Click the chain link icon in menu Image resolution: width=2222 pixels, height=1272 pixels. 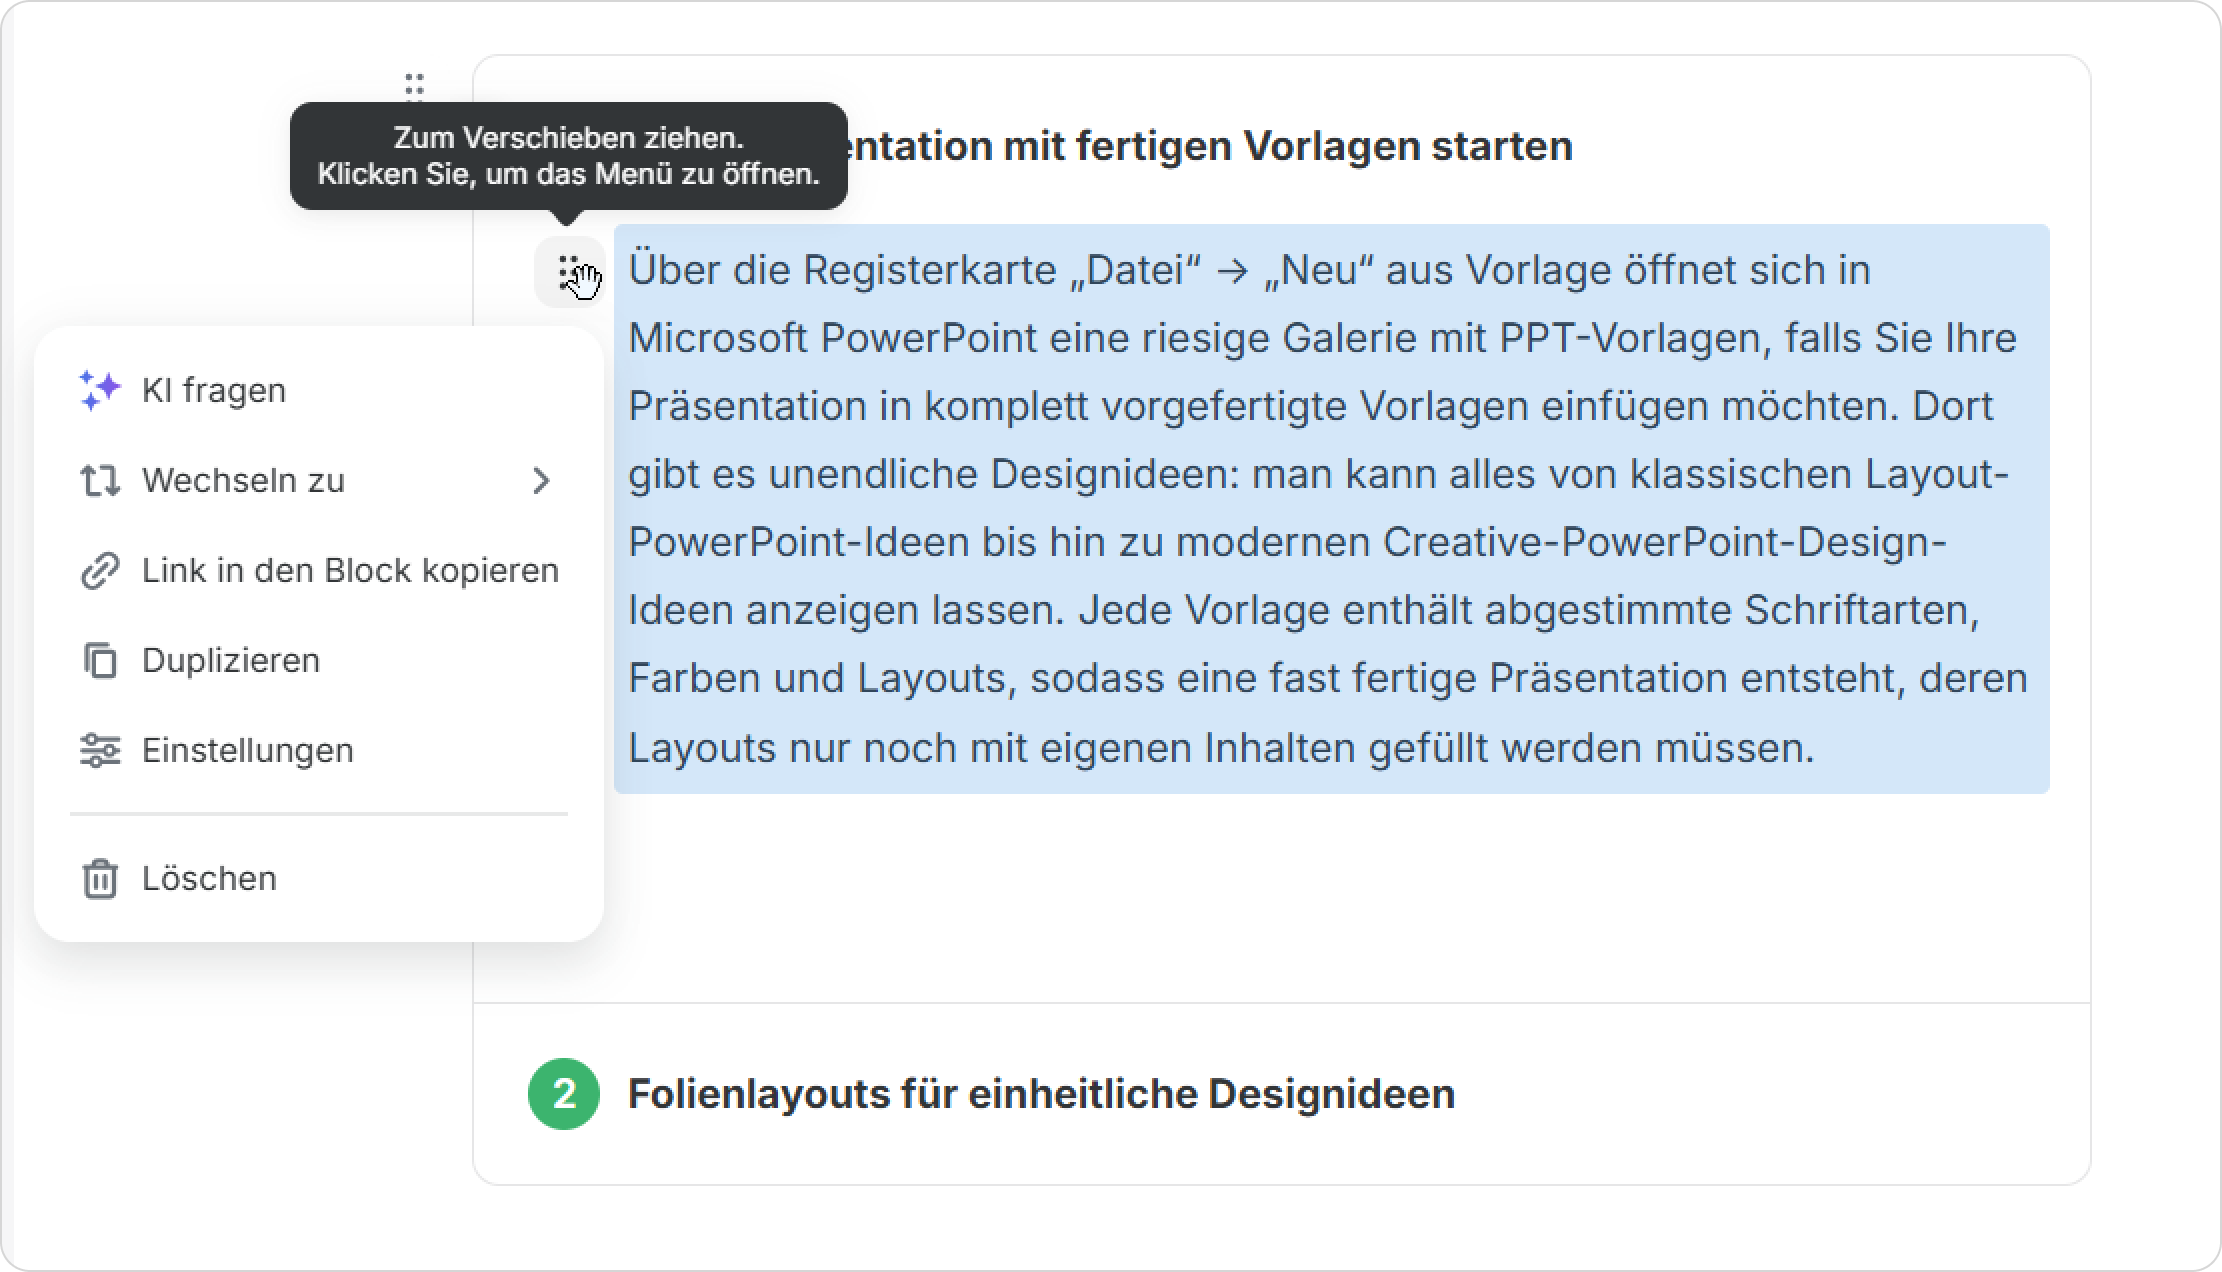[x=100, y=571]
